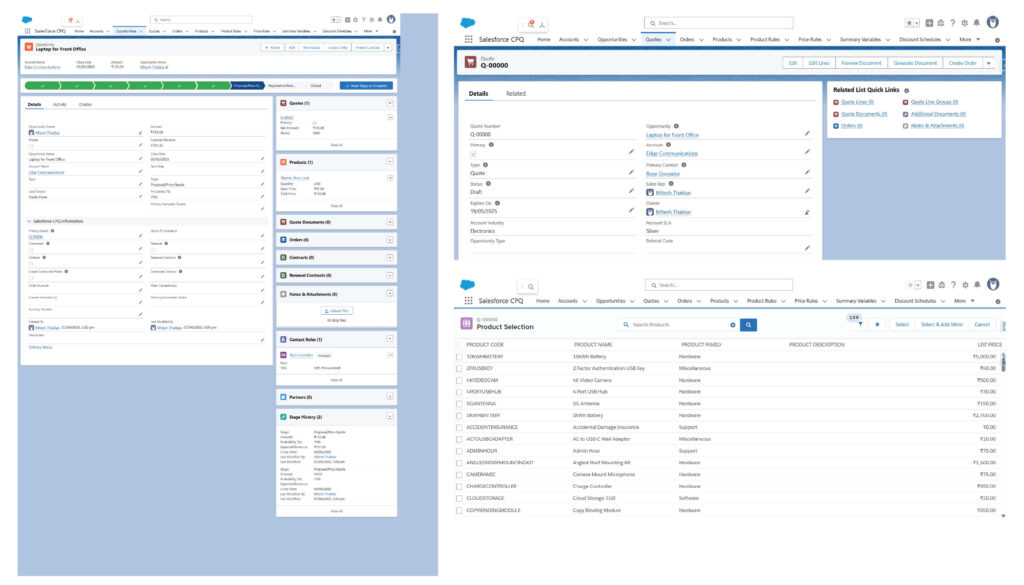Check the ACCIDENTINSURANCE product row checkbox
This screenshot has height=585, width=1024.
tap(459, 428)
